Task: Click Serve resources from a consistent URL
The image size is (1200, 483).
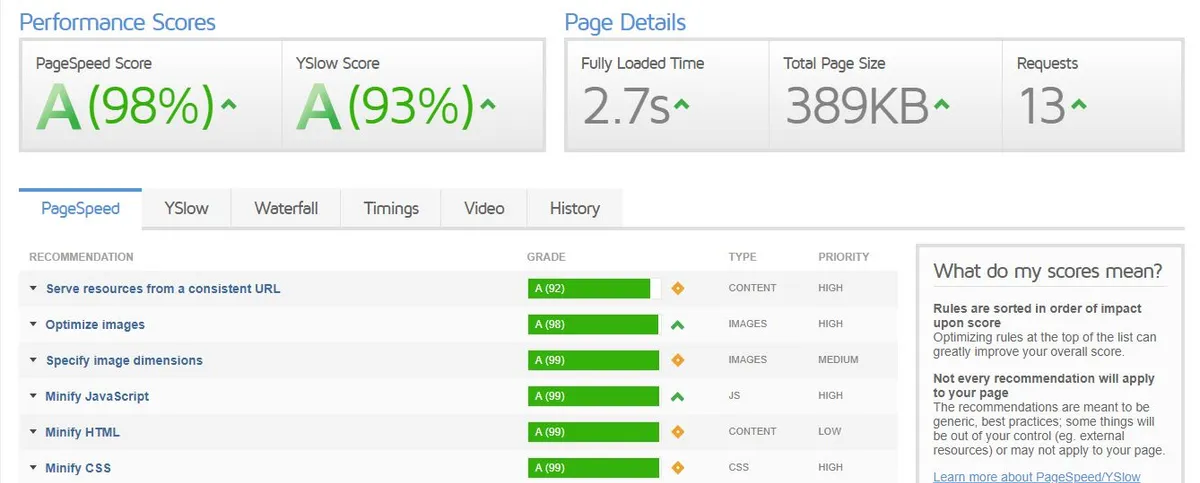Action: pos(163,289)
